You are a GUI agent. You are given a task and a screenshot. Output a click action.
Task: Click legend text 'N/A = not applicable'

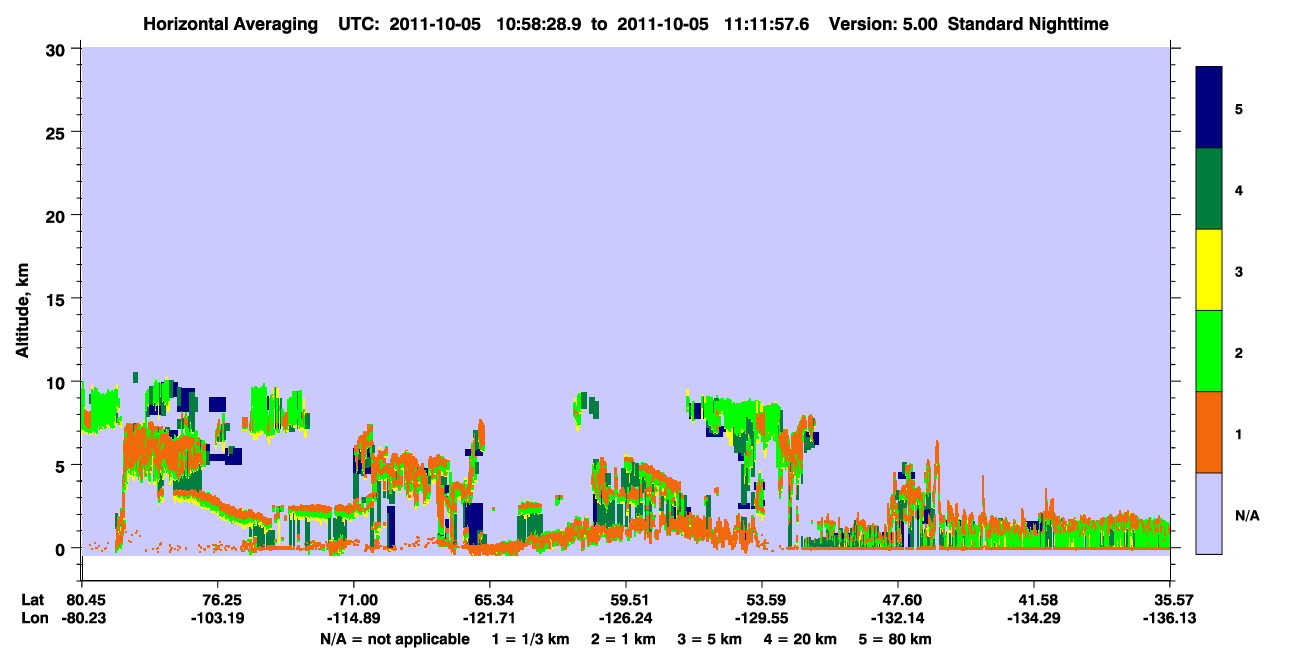pos(395,639)
